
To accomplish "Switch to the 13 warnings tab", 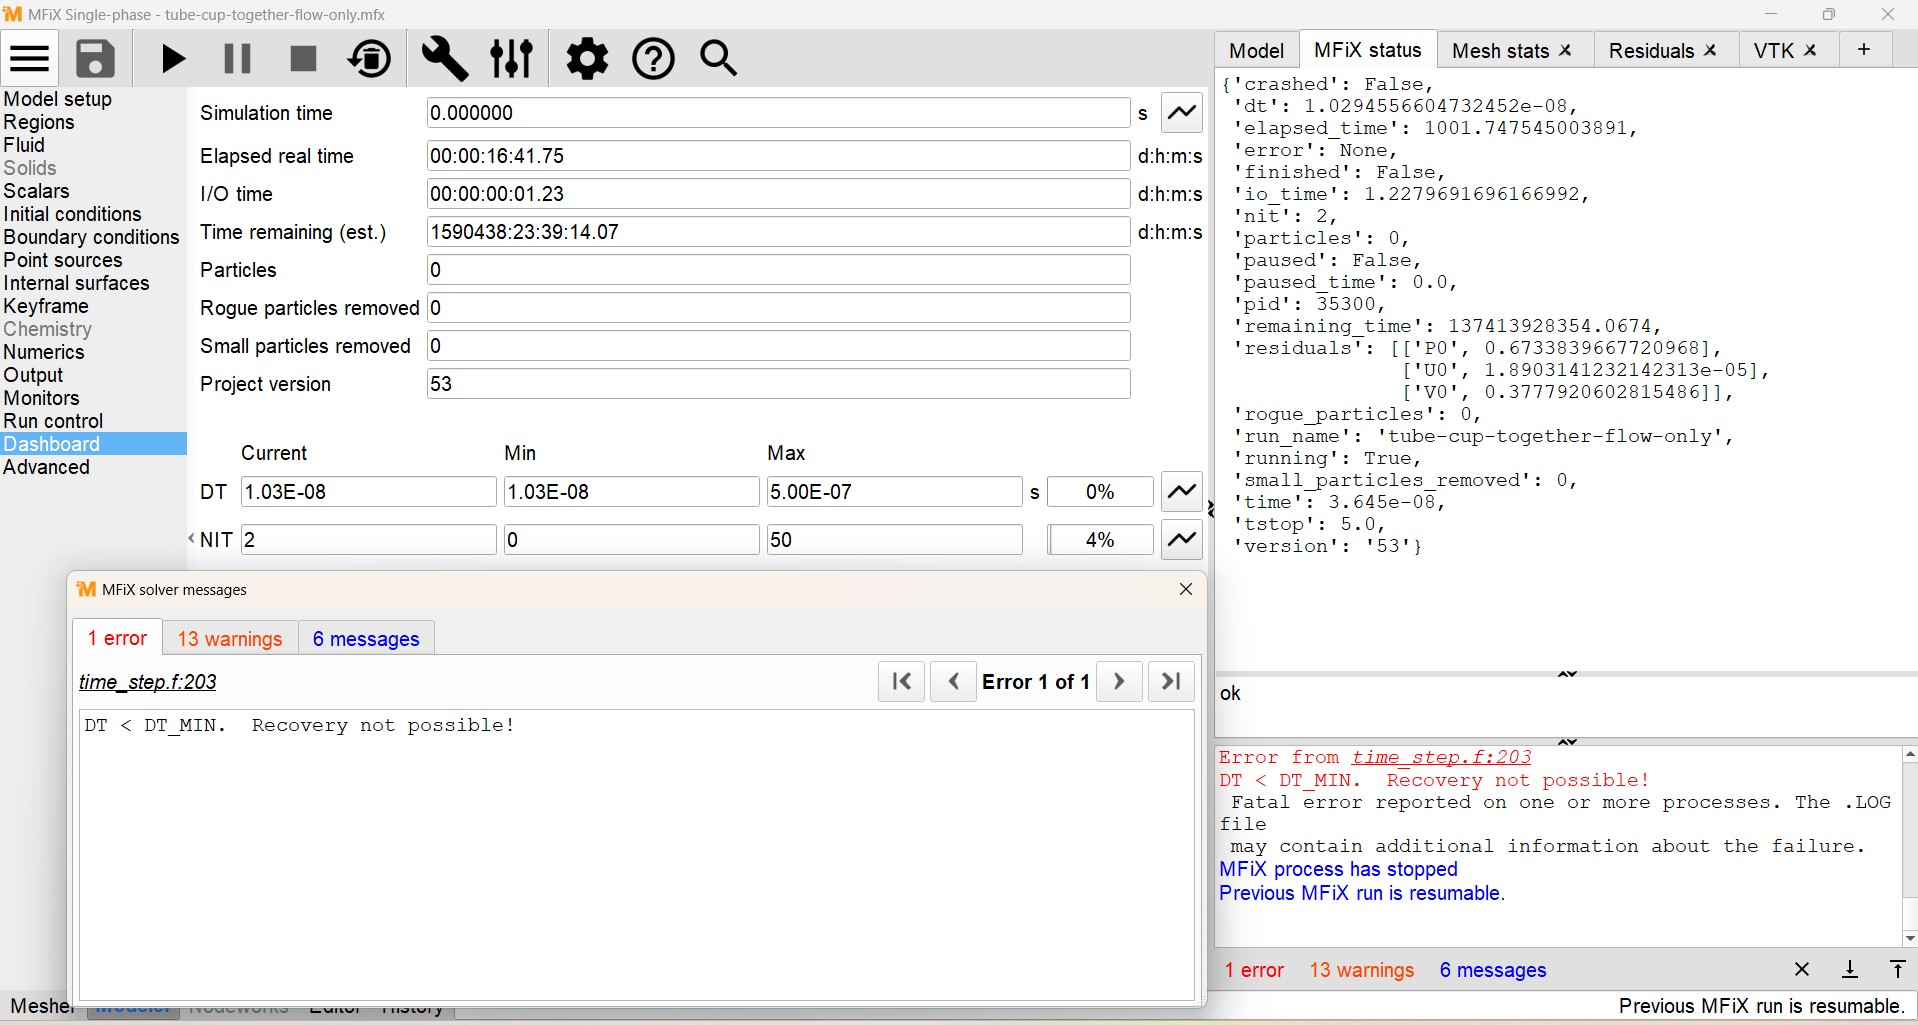I will (230, 639).
